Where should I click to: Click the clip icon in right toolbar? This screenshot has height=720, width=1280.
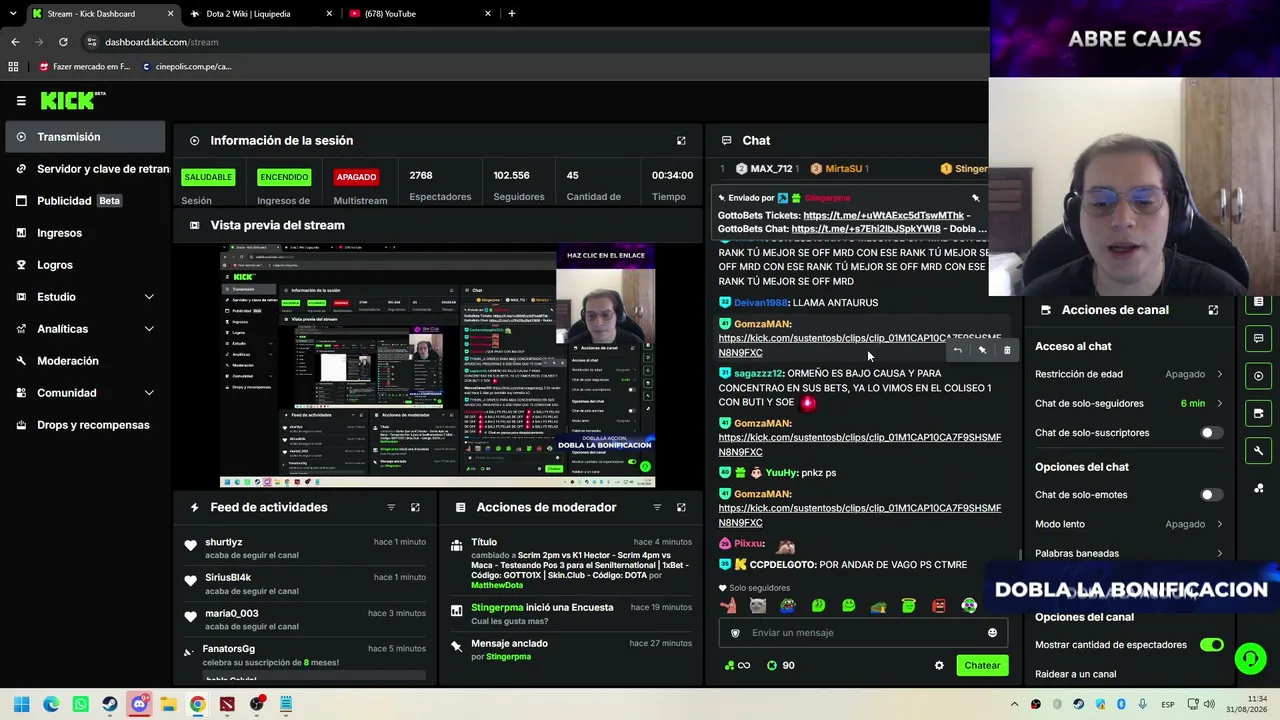(x=1259, y=413)
